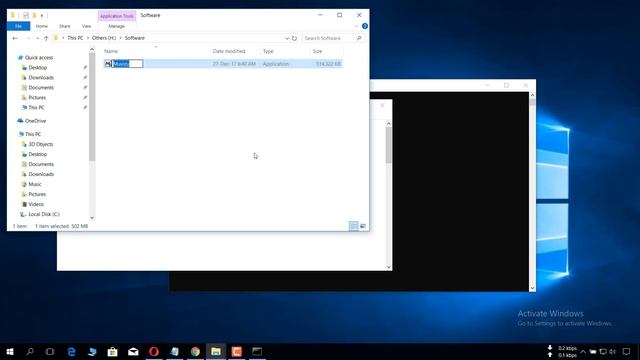Open pinned Desktop under Quick access
Image resolution: width=640 pixels, height=360 pixels.
[x=38, y=67]
